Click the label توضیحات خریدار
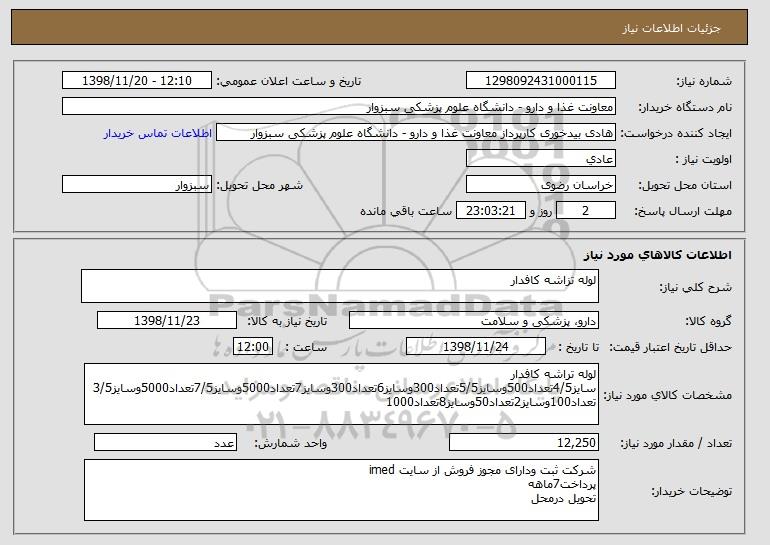The width and height of the screenshot is (770, 545). coord(692,491)
